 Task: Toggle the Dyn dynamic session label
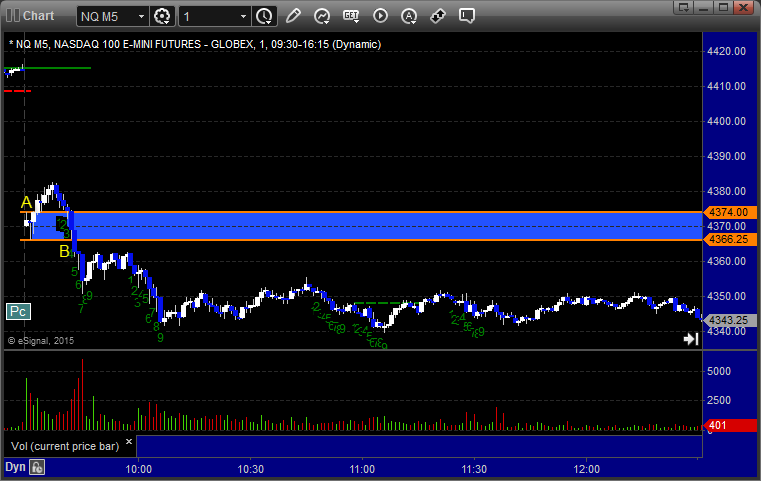pyautogui.click(x=15, y=467)
